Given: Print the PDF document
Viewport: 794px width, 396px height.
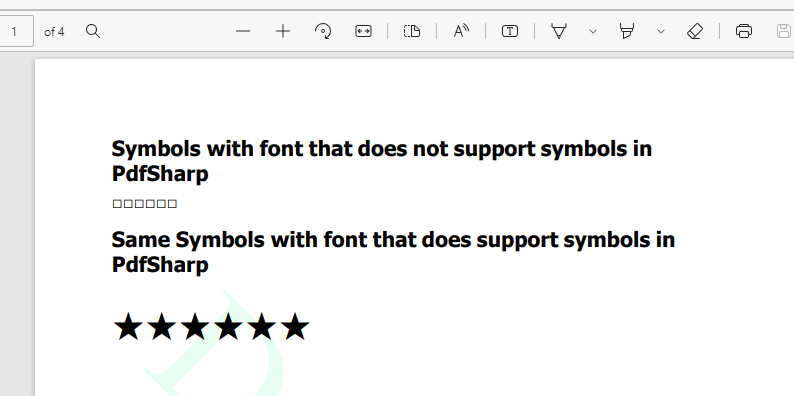Looking at the screenshot, I should (743, 31).
